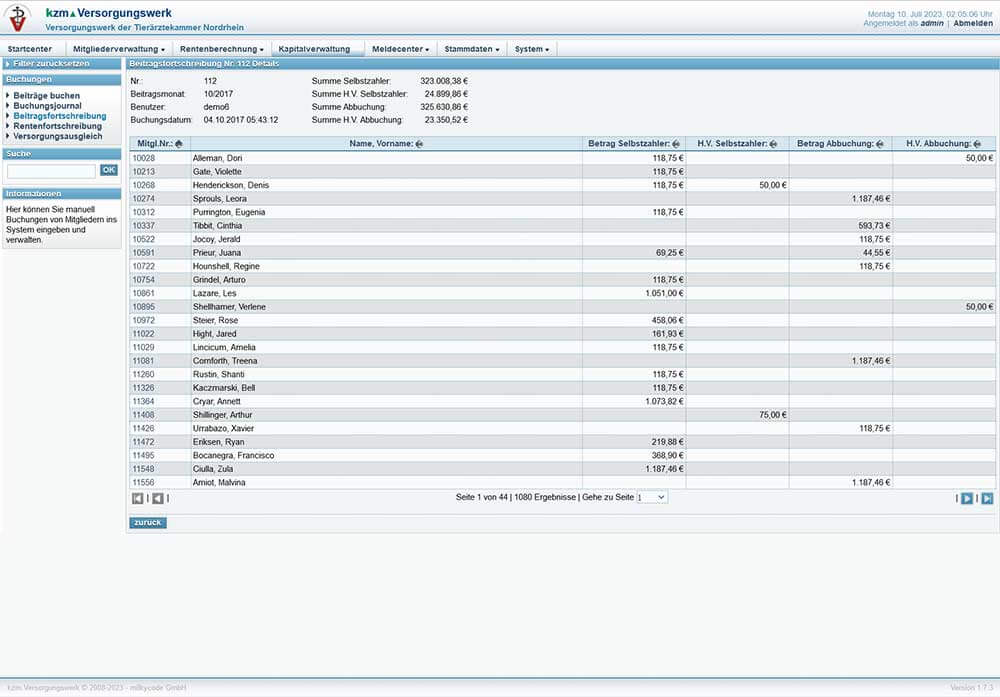Click Summe Abbuchung value 325.630,86 €
Image resolution: width=1000 pixels, height=697 pixels.
tap(444, 107)
